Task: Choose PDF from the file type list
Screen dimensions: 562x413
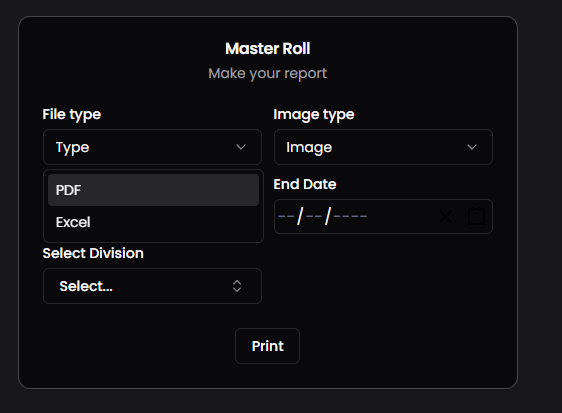Action: [153, 190]
